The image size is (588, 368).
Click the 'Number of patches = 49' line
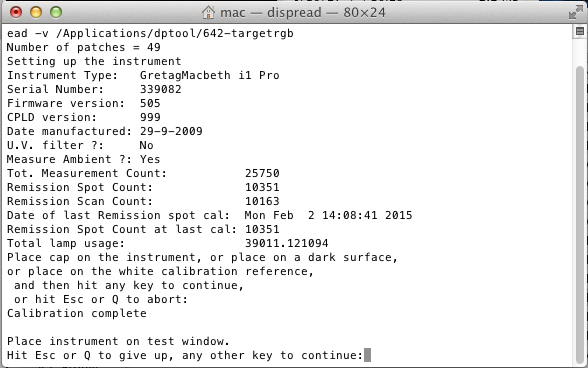pos(84,47)
